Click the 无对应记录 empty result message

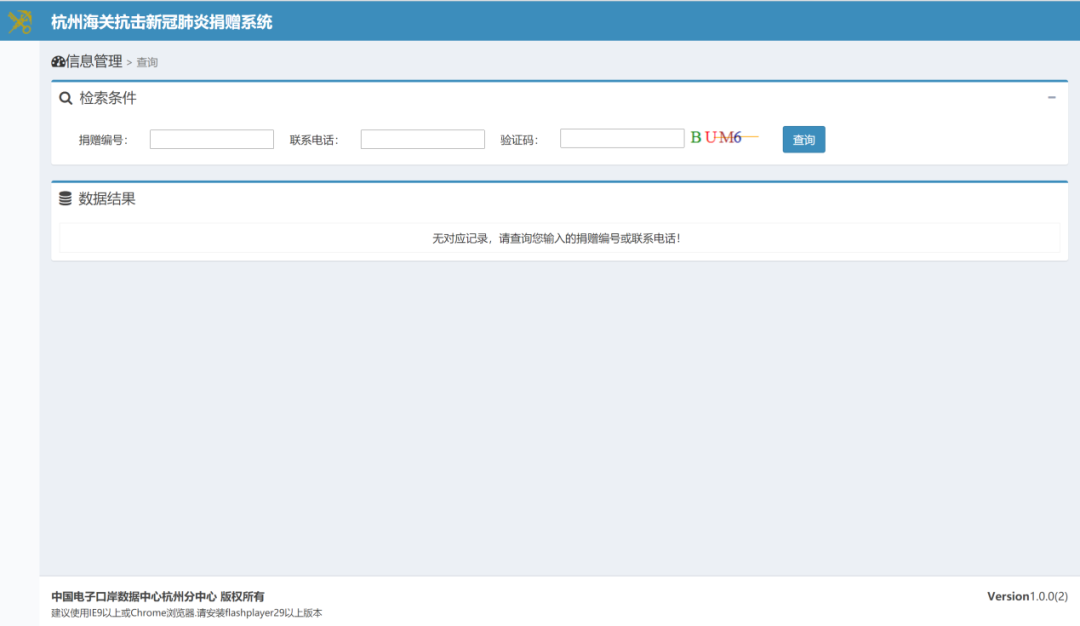pyautogui.click(x=556, y=239)
